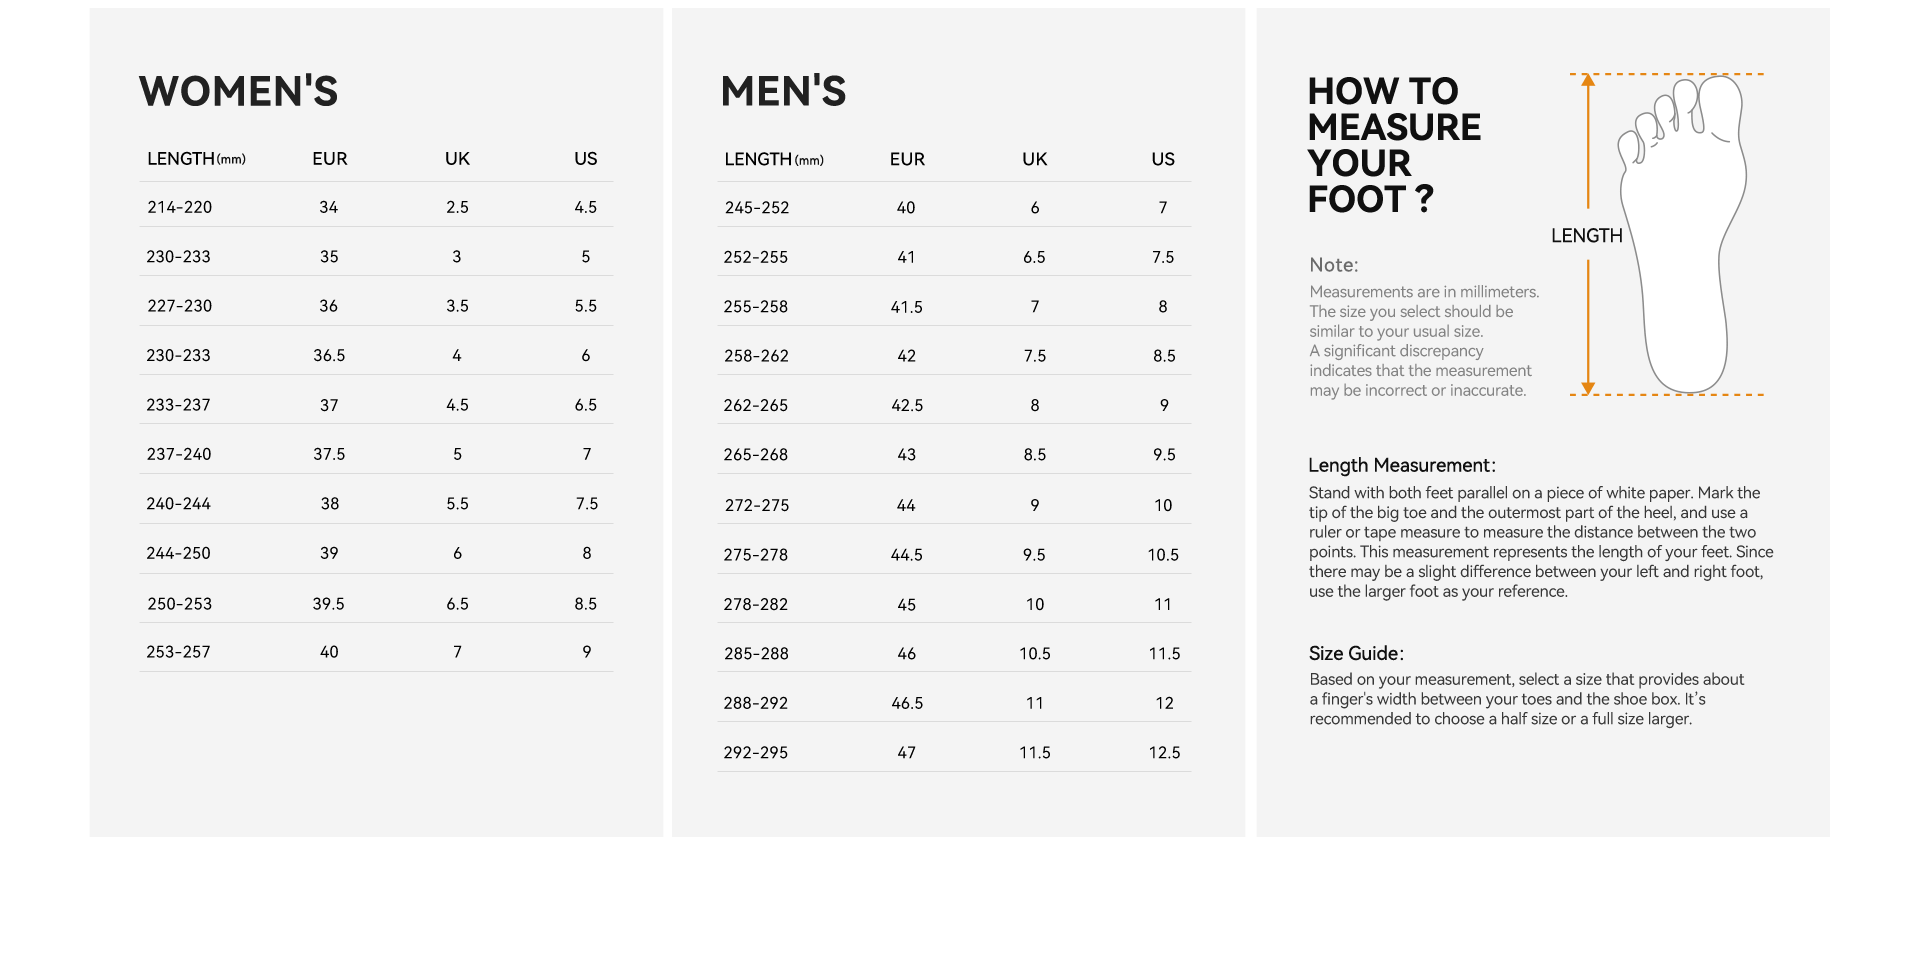Click the women's 253-257 length cell
Viewport: 1920px width, 978px height.
(178, 652)
